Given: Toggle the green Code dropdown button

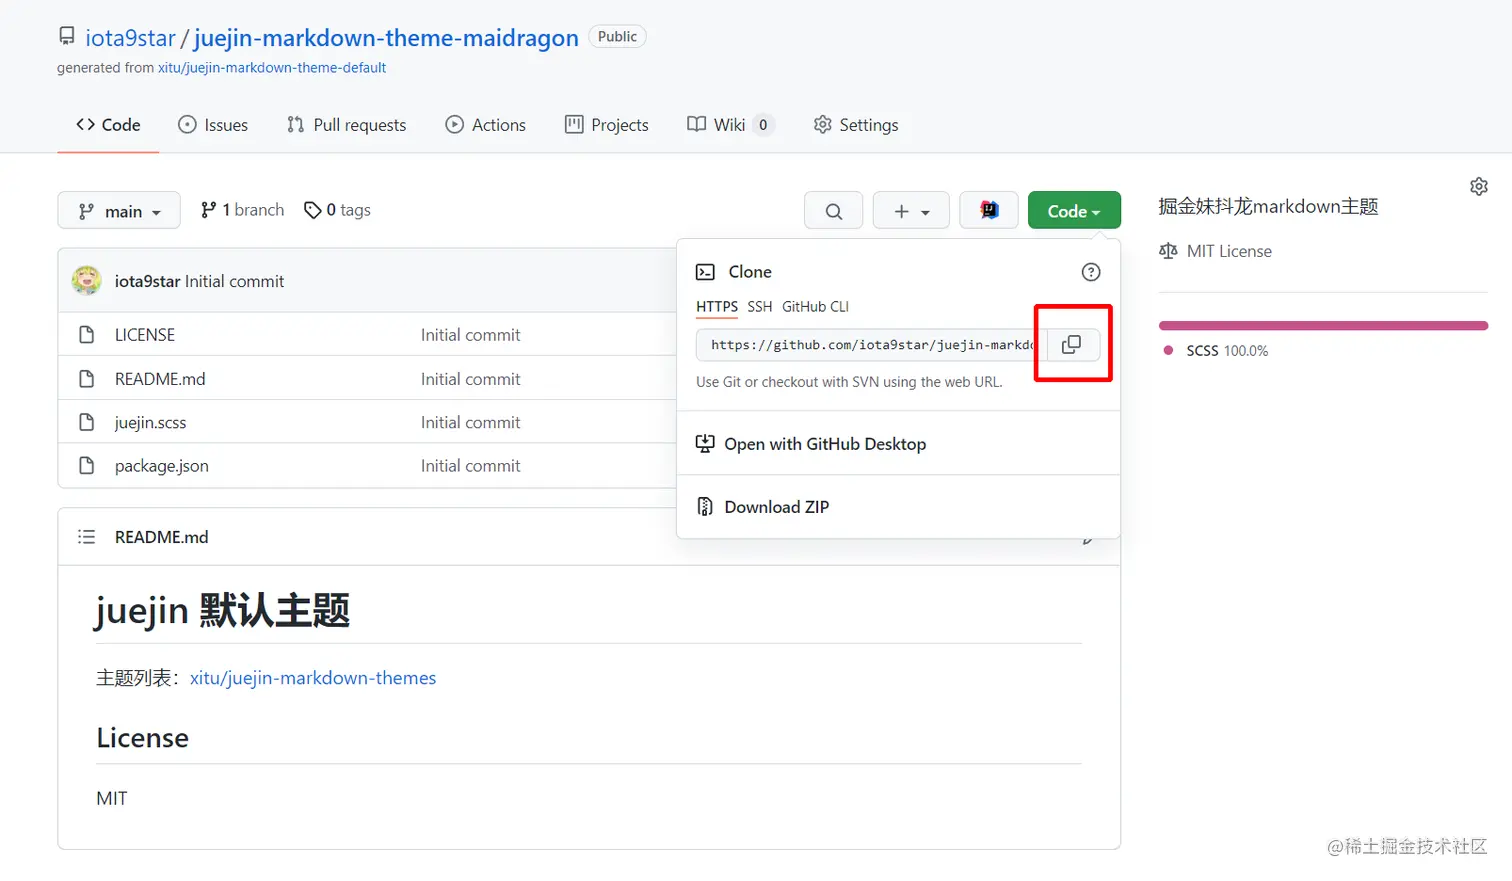Looking at the screenshot, I should [1074, 211].
